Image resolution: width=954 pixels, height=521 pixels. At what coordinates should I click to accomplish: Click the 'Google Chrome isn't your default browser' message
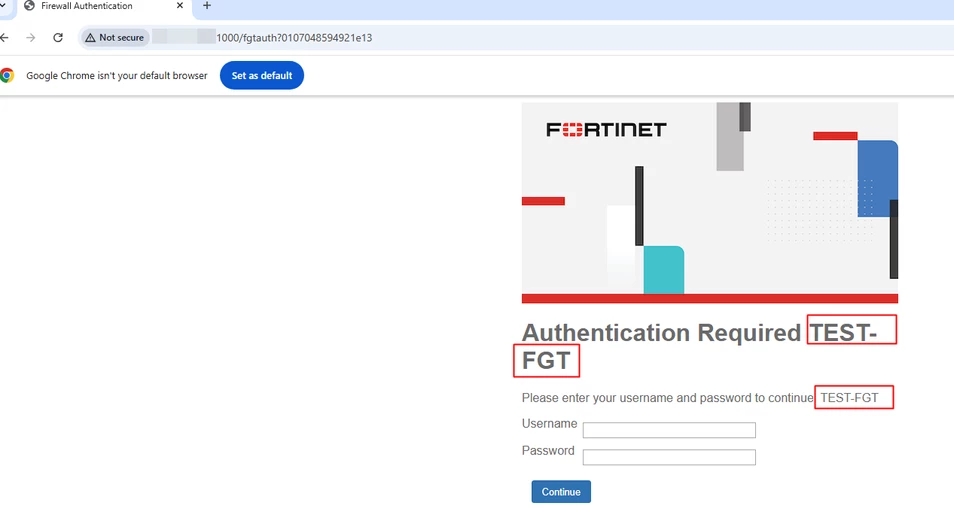click(117, 75)
